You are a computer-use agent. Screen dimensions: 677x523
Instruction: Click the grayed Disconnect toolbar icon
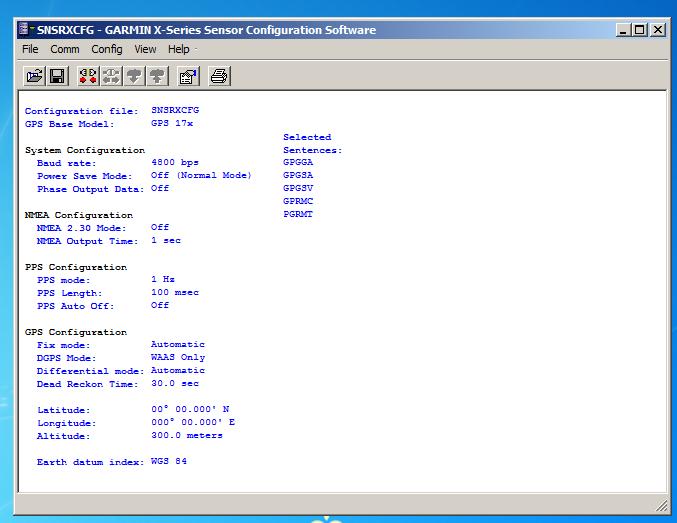tap(111, 76)
